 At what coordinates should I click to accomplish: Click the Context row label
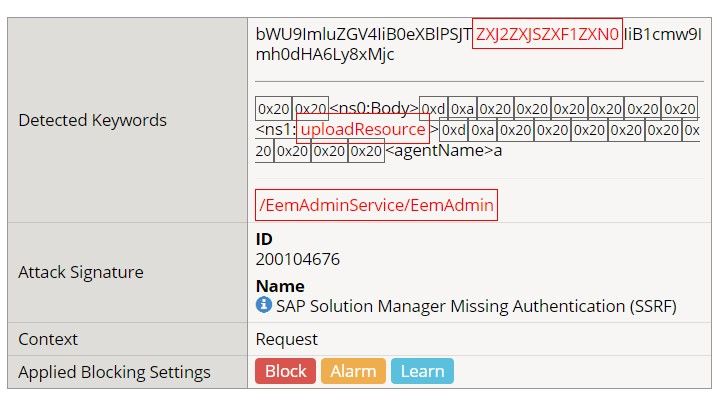tap(48, 339)
